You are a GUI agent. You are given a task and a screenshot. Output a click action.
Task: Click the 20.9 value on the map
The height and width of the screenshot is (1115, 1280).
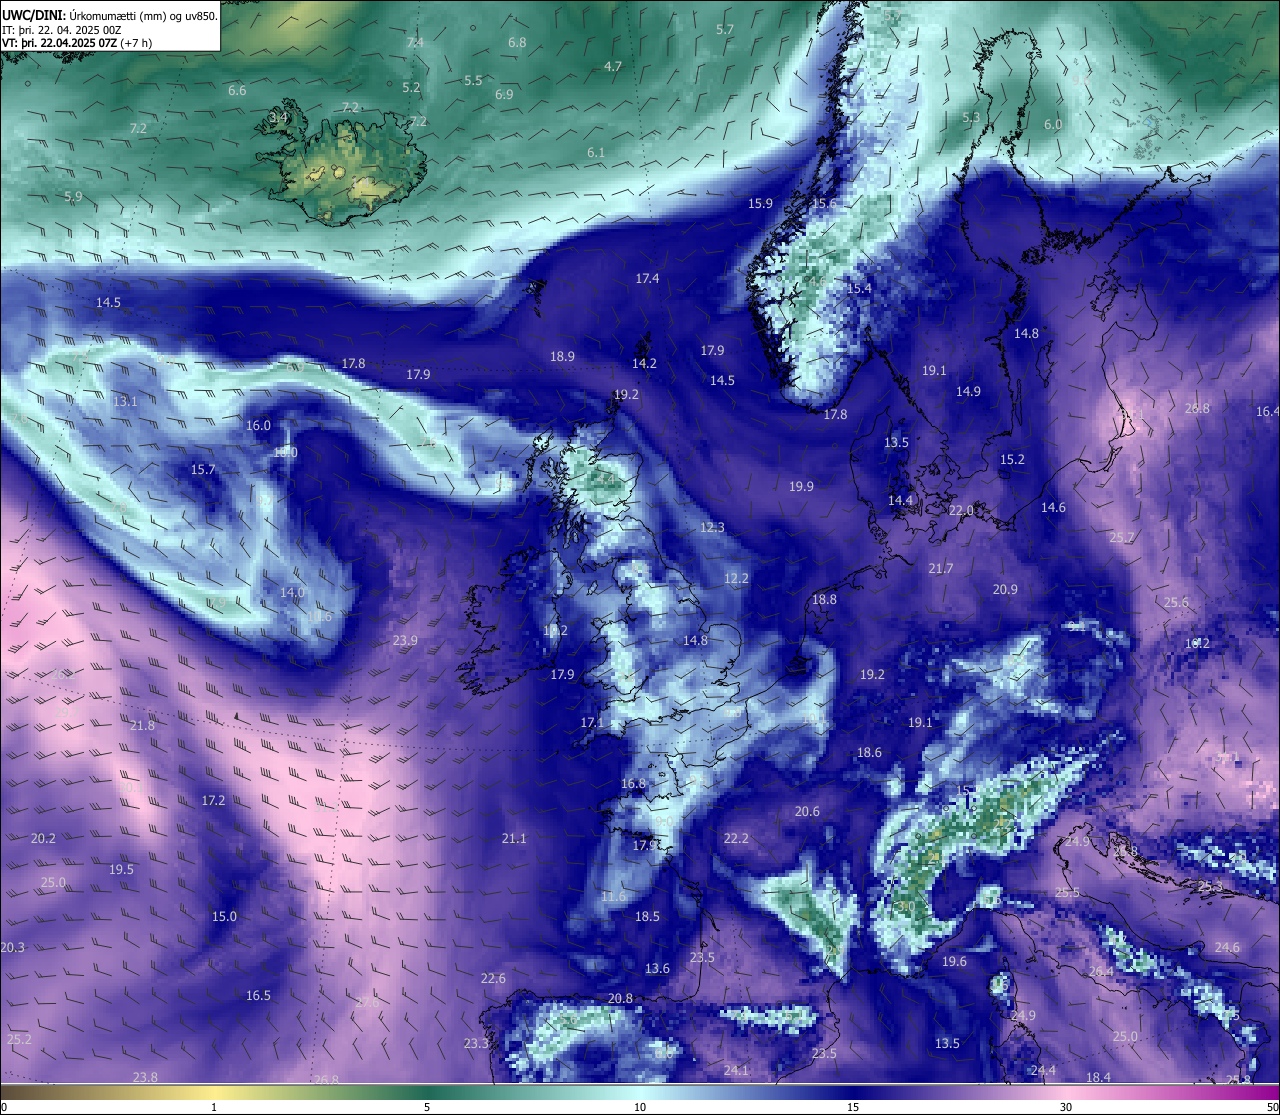[x=1005, y=590]
